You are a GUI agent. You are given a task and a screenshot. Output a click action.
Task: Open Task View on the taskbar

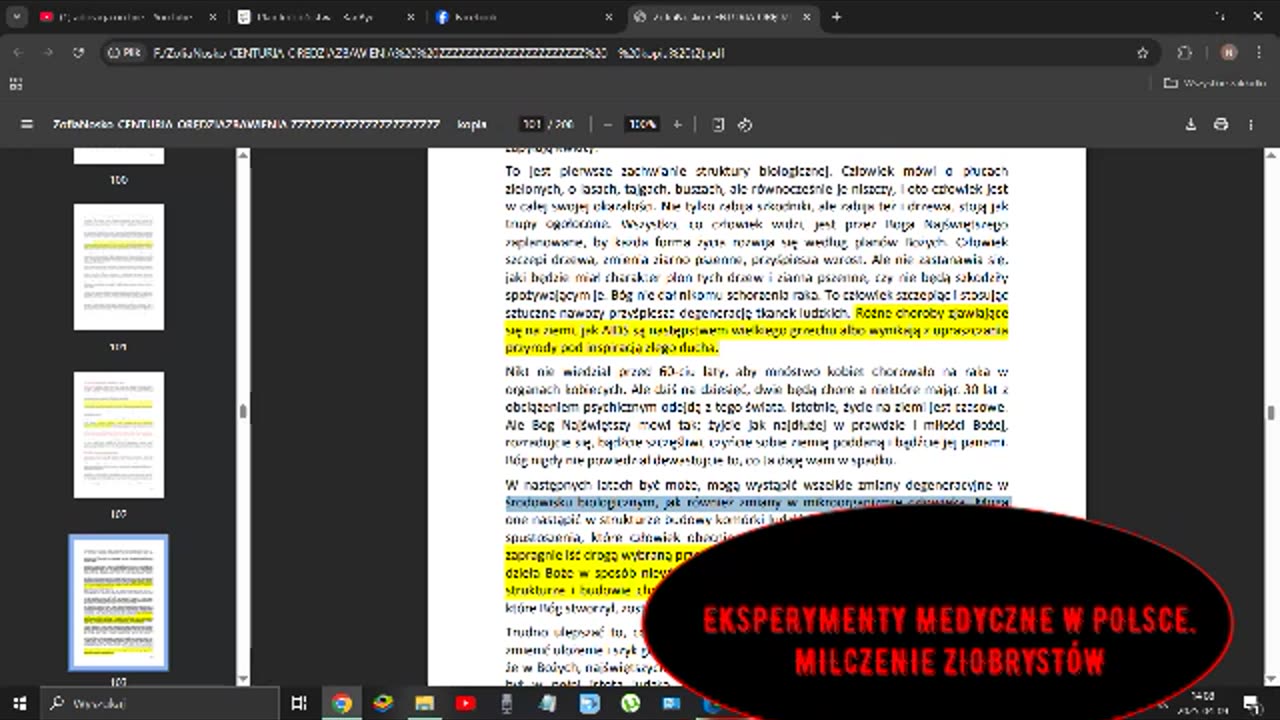(x=298, y=703)
